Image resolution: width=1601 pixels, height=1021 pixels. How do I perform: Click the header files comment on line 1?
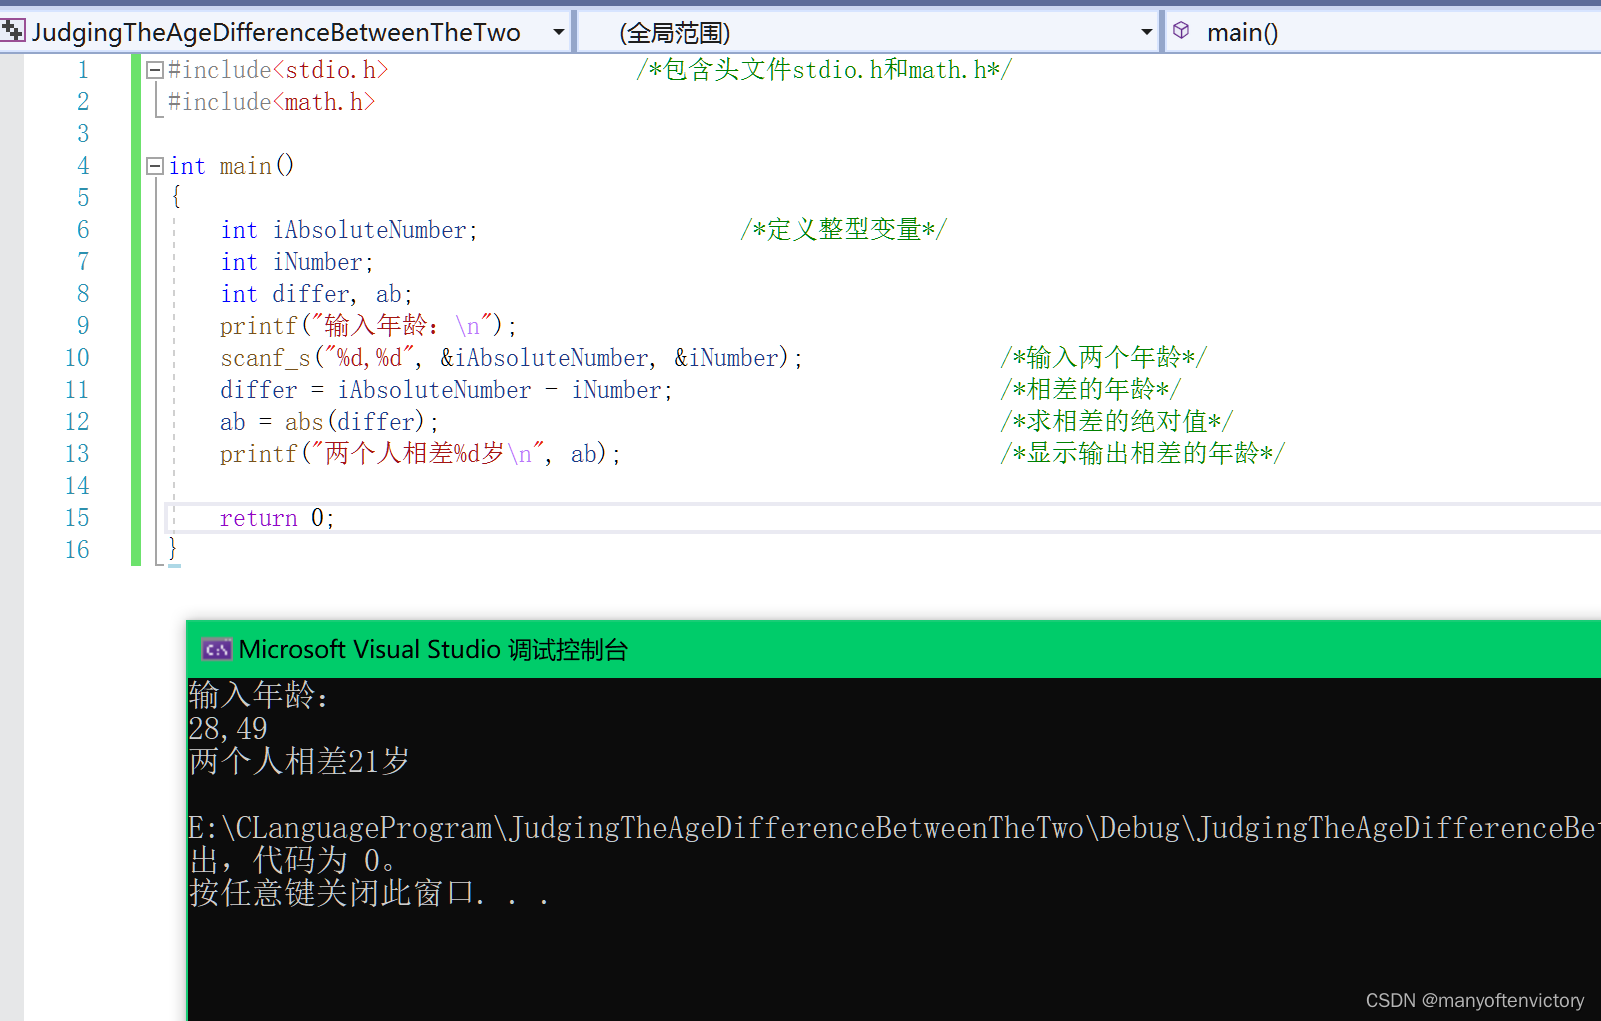point(824,70)
